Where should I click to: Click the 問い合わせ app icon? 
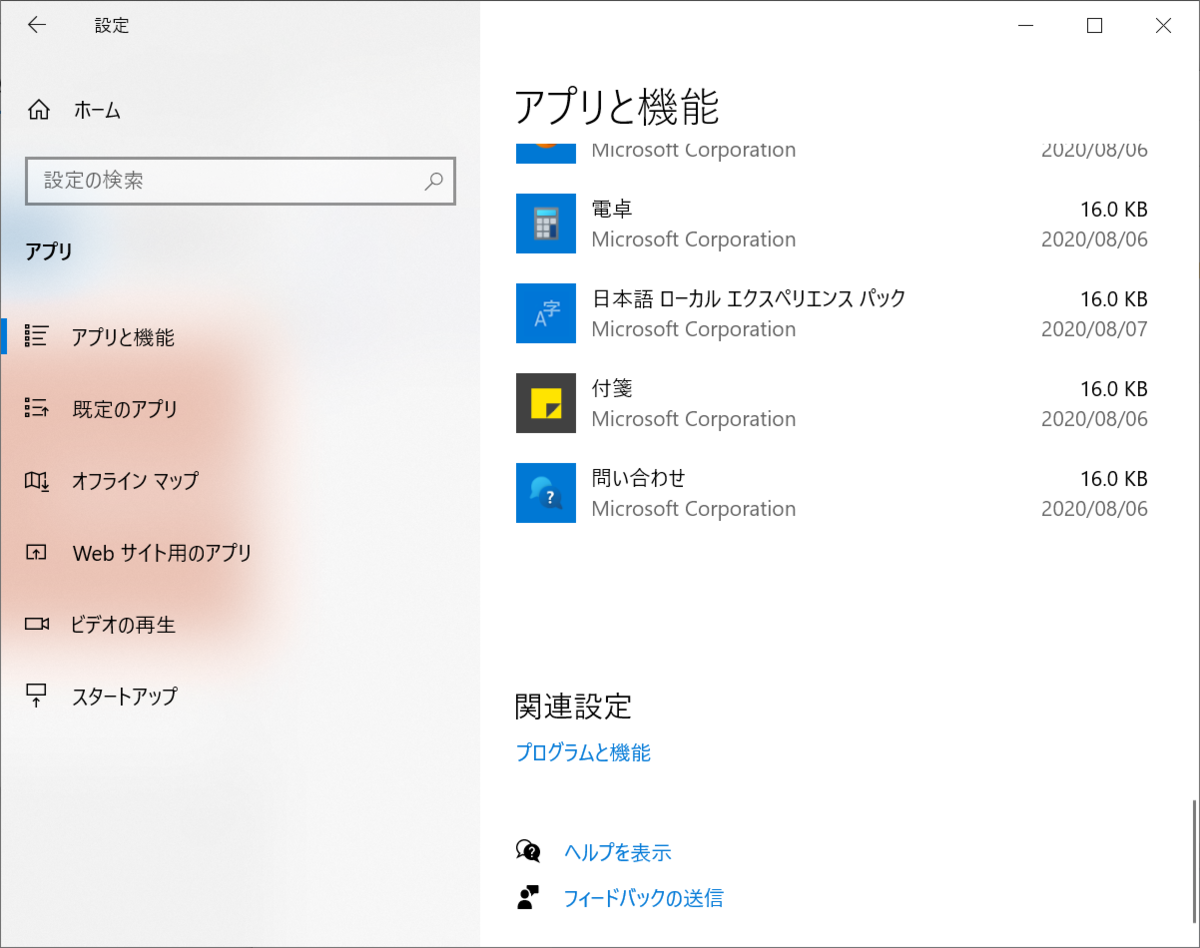coord(545,493)
